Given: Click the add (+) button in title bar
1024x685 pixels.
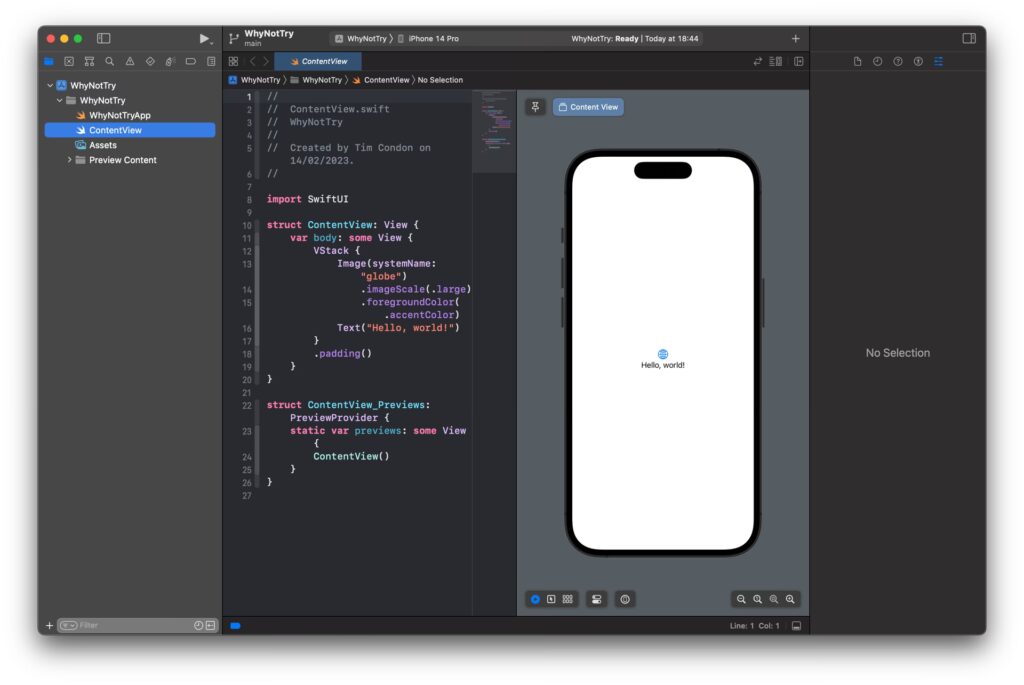Looking at the screenshot, I should (796, 38).
